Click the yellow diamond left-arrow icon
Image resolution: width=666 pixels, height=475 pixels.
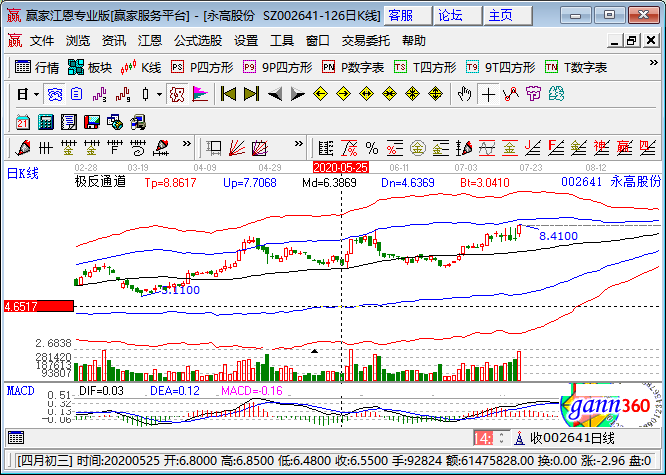click(x=320, y=94)
